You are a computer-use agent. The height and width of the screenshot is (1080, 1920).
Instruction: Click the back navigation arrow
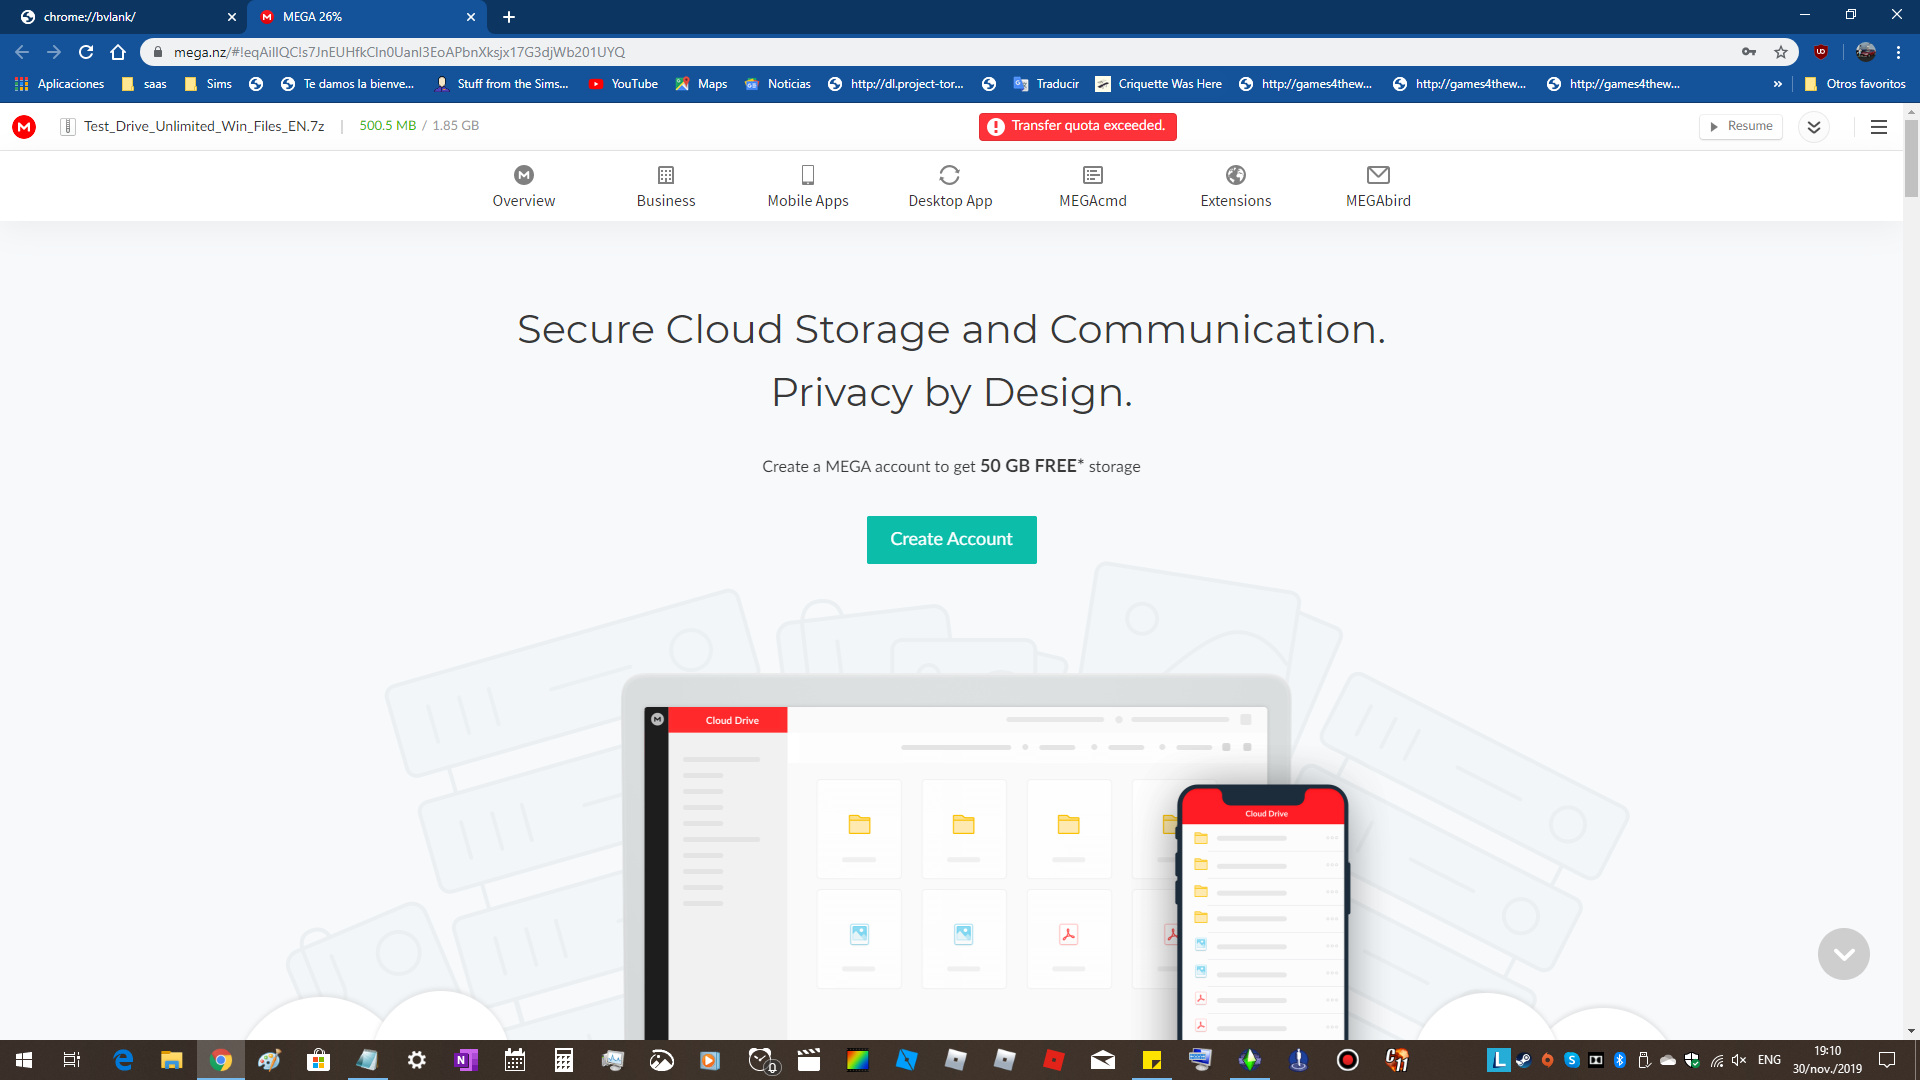22,52
